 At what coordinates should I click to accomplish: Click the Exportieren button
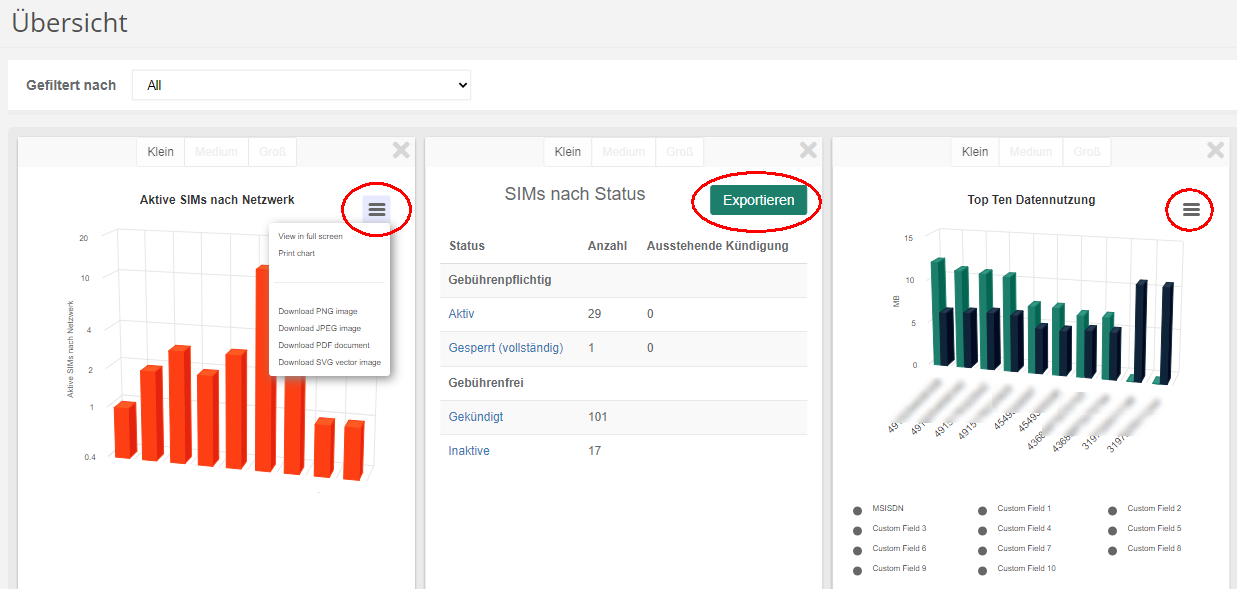click(x=756, y=200)
